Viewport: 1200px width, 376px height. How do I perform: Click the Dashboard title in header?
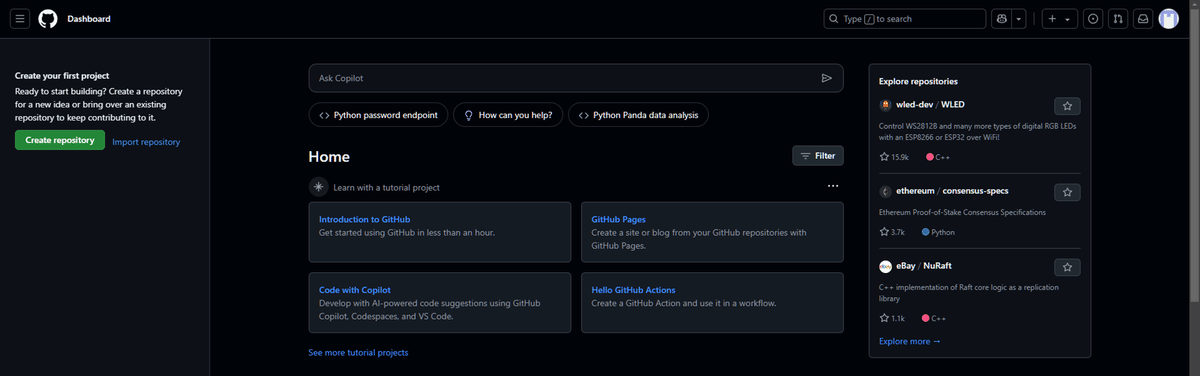89,19
